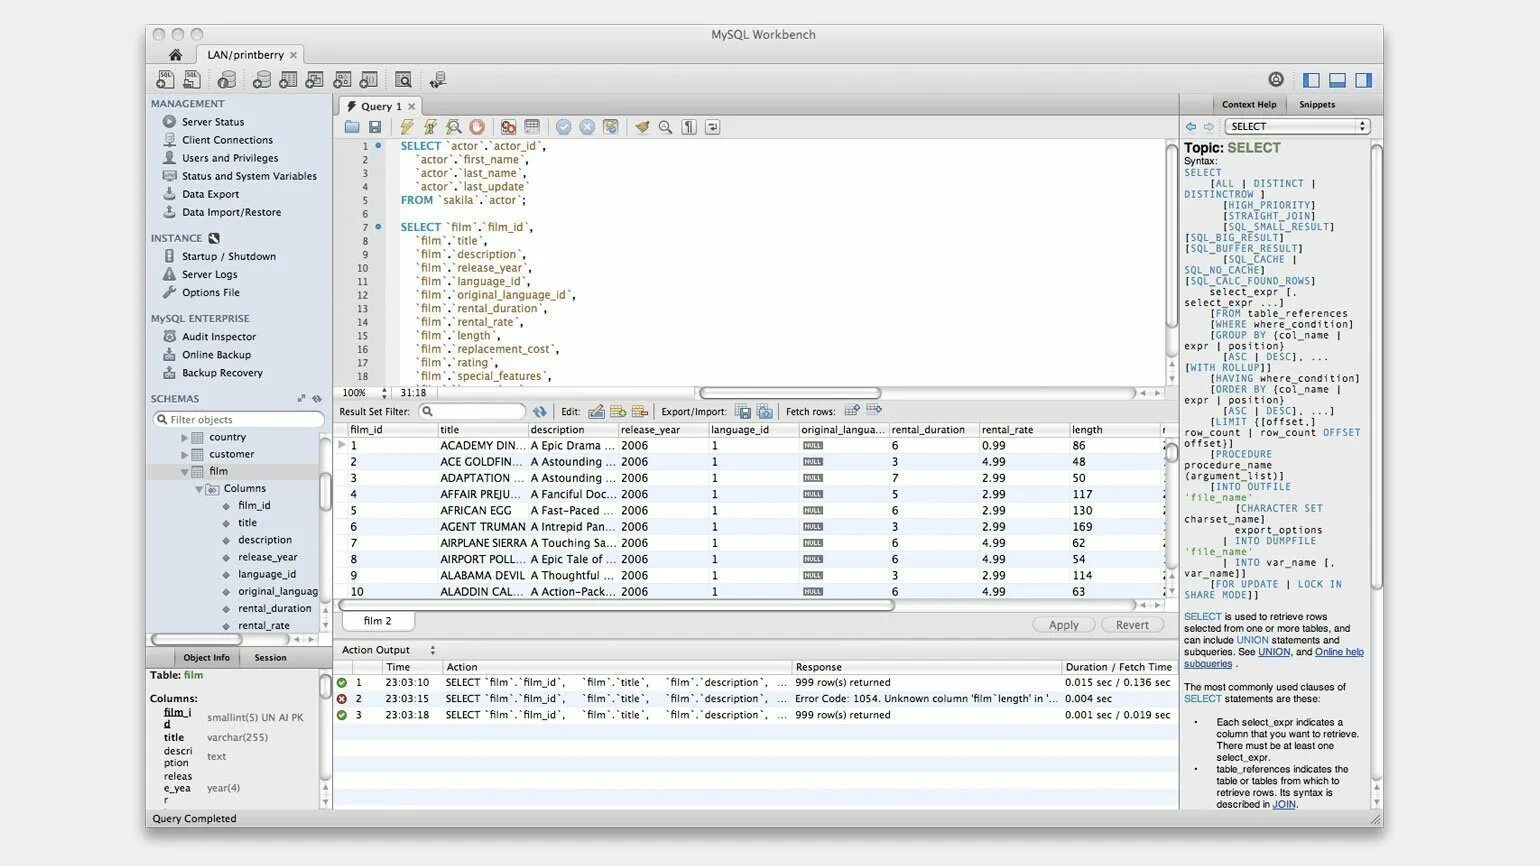Toggle word wrap in the query editor

click(712, 127)
